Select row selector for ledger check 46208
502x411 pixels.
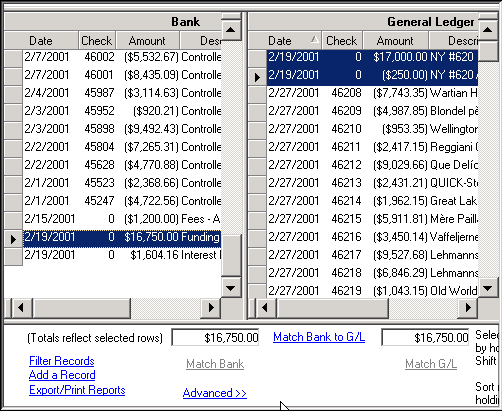pos(257,93)
